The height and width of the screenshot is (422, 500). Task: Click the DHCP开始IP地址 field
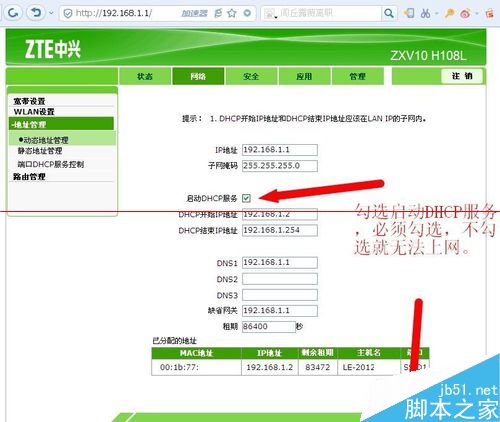(x=280, y=214)
